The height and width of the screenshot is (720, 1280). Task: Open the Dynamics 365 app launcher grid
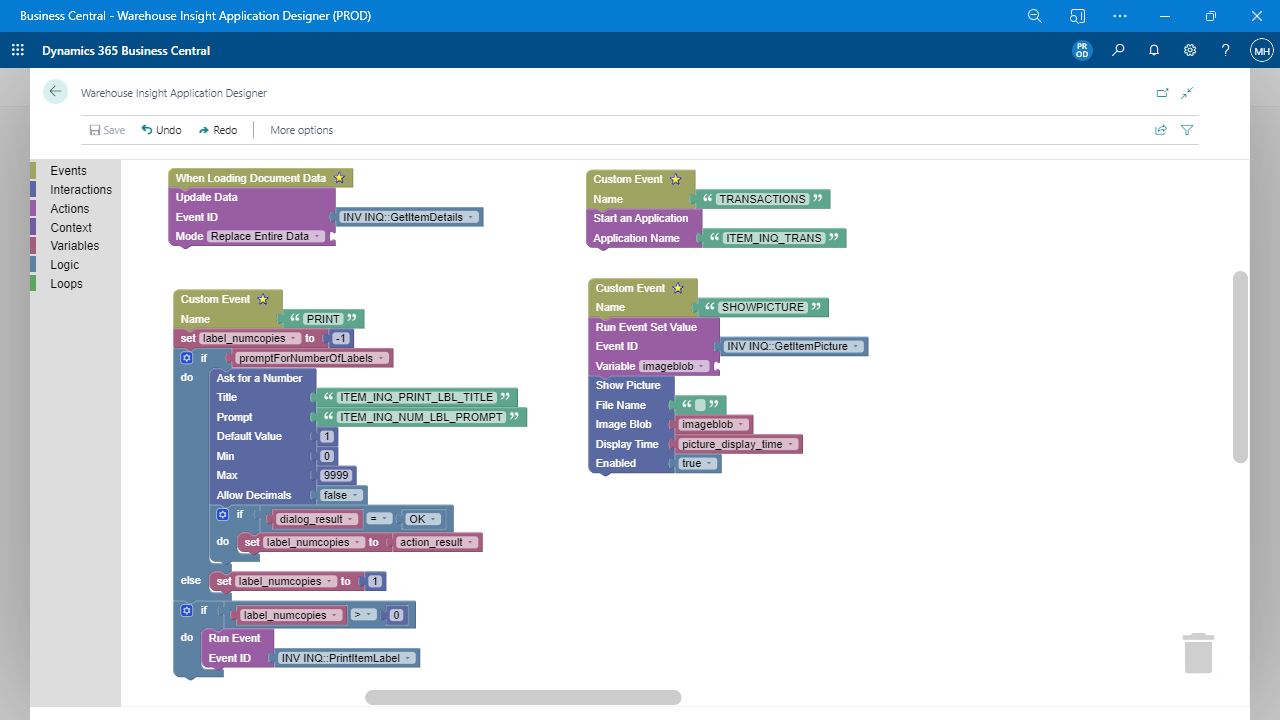coord(17,49)
